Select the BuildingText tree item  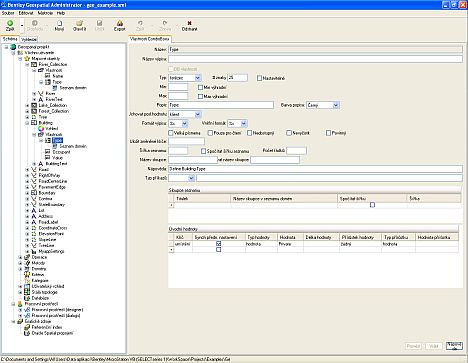click(56, 164)
